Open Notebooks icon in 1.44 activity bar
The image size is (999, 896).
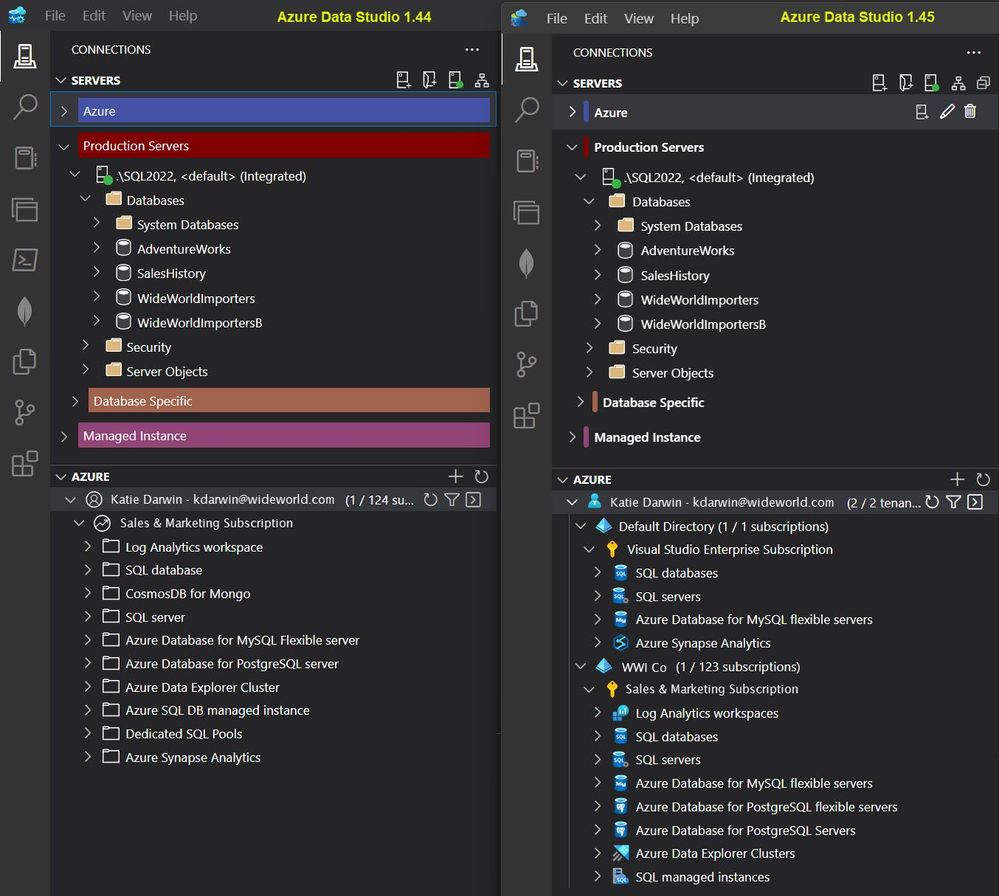(x=25, y=157)
